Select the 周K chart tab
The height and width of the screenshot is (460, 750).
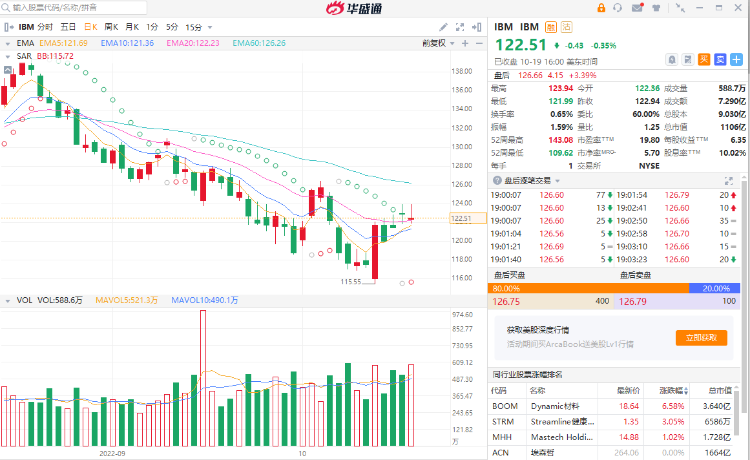point(111,27)
